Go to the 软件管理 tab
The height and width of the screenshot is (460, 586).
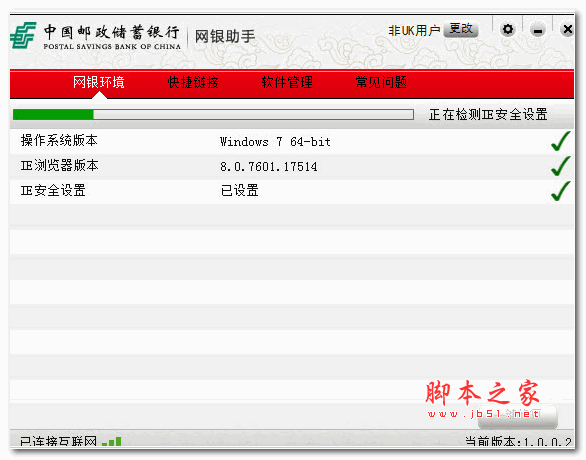click(287, 82)
